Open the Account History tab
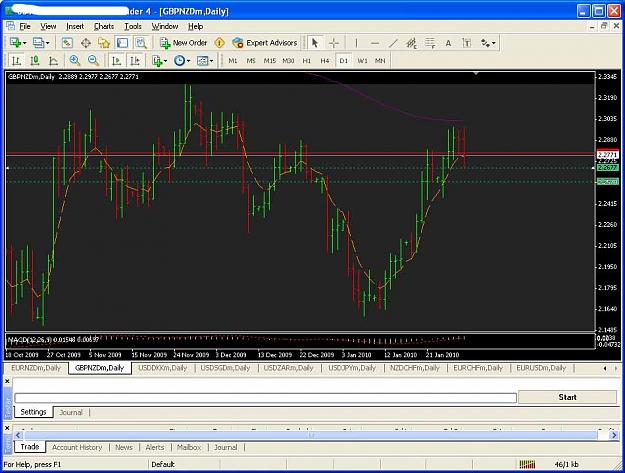Image resolution: width=625 pixels, height=473 pixels. (77, 447)
